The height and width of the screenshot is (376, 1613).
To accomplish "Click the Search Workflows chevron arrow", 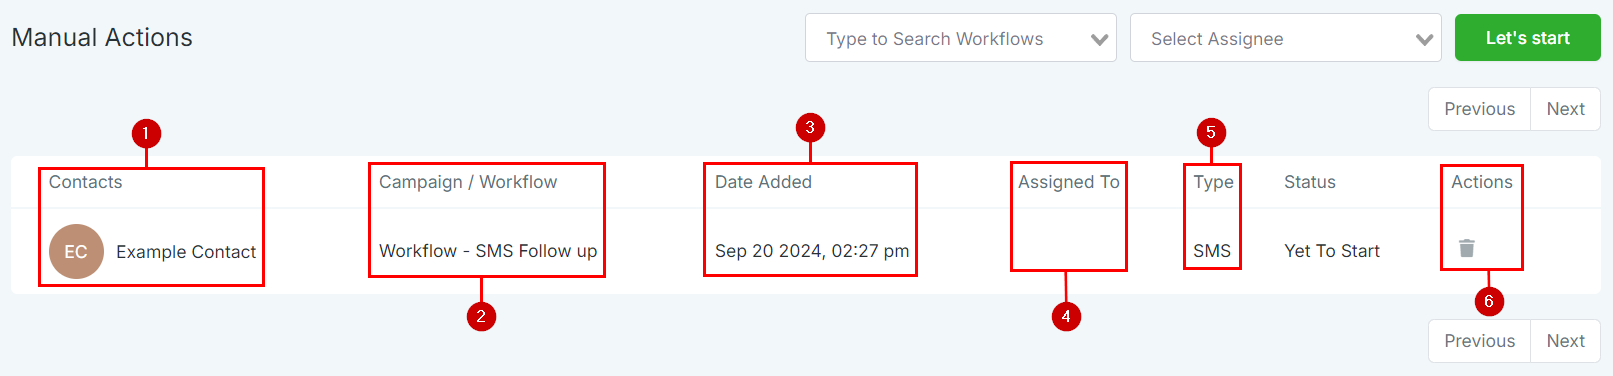I will 1099,40.
